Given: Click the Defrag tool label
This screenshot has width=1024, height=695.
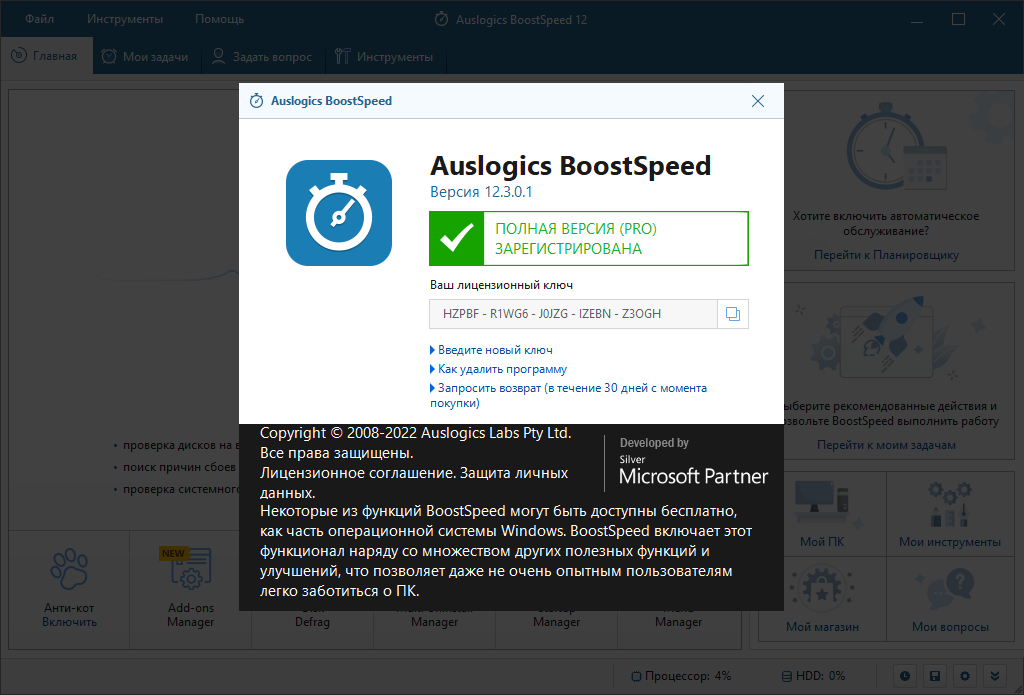Looking at the screenshot, I should point(312,622).
